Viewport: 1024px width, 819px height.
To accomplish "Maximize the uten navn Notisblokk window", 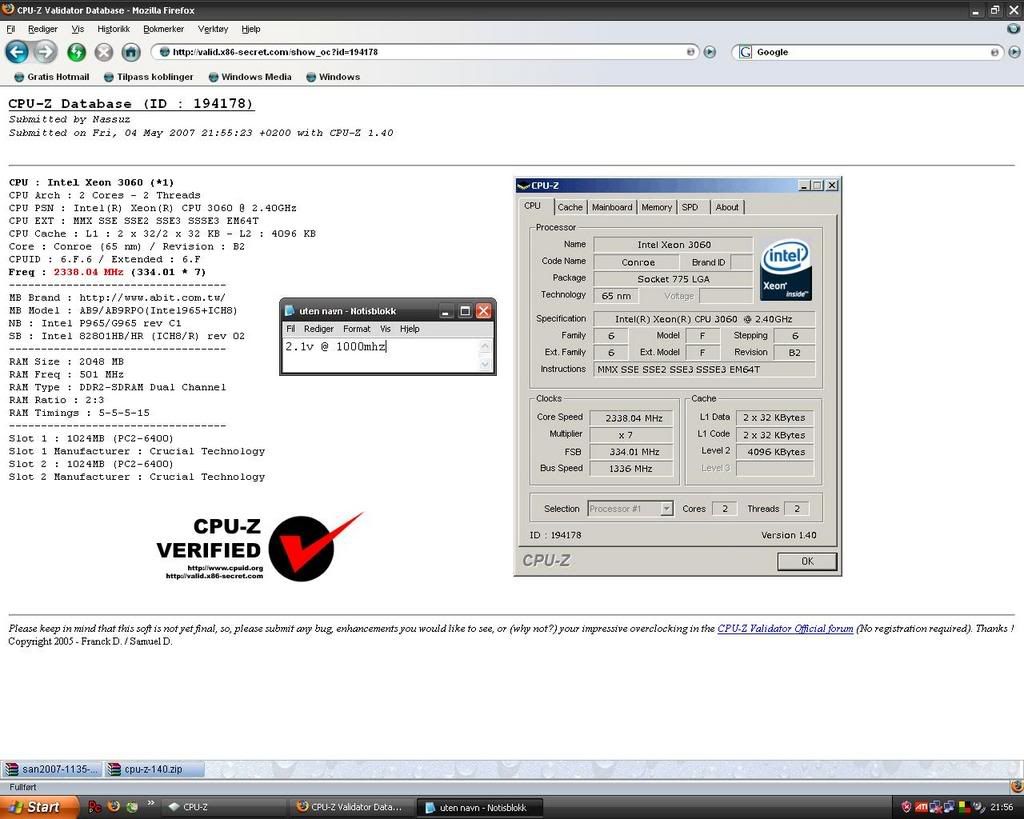I will tap(465, 311).
